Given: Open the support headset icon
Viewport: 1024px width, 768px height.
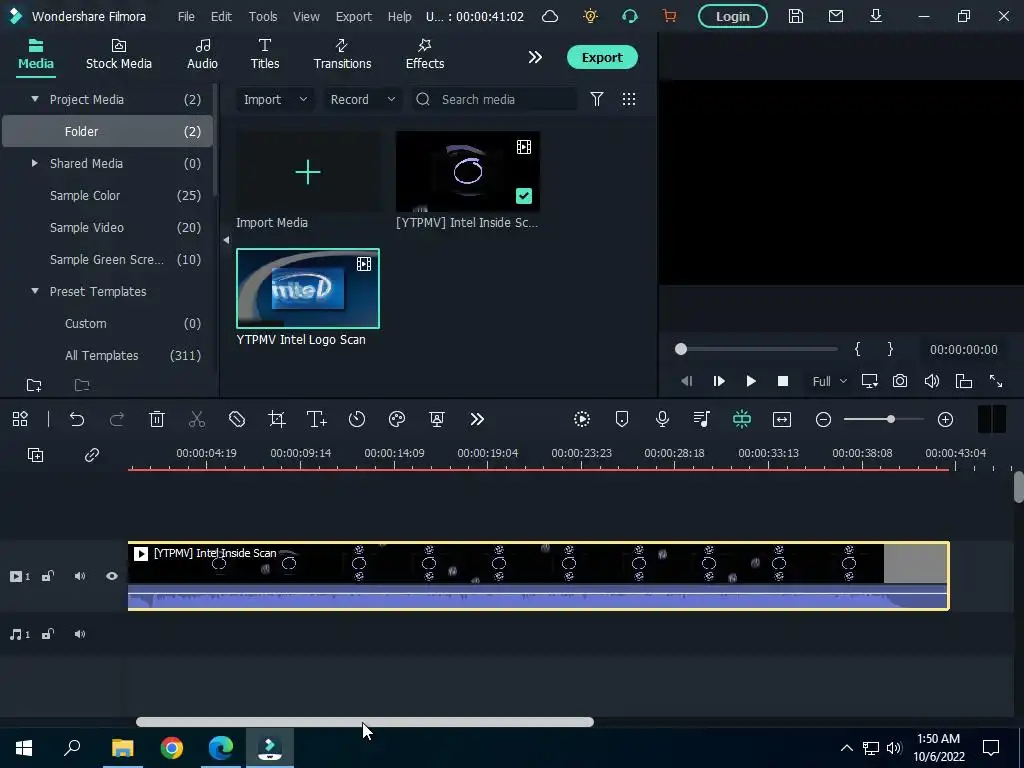Looking at the screenshot, I should (x=630, y=16).
